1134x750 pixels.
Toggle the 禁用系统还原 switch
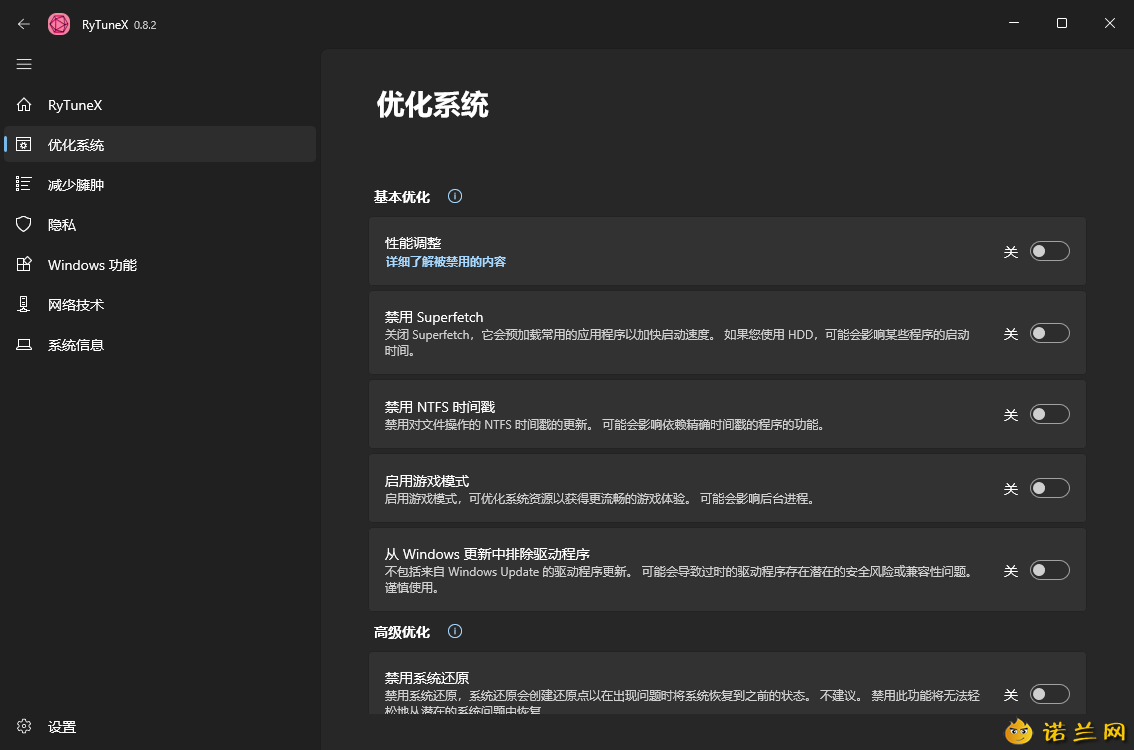[x=1049, y=694]
